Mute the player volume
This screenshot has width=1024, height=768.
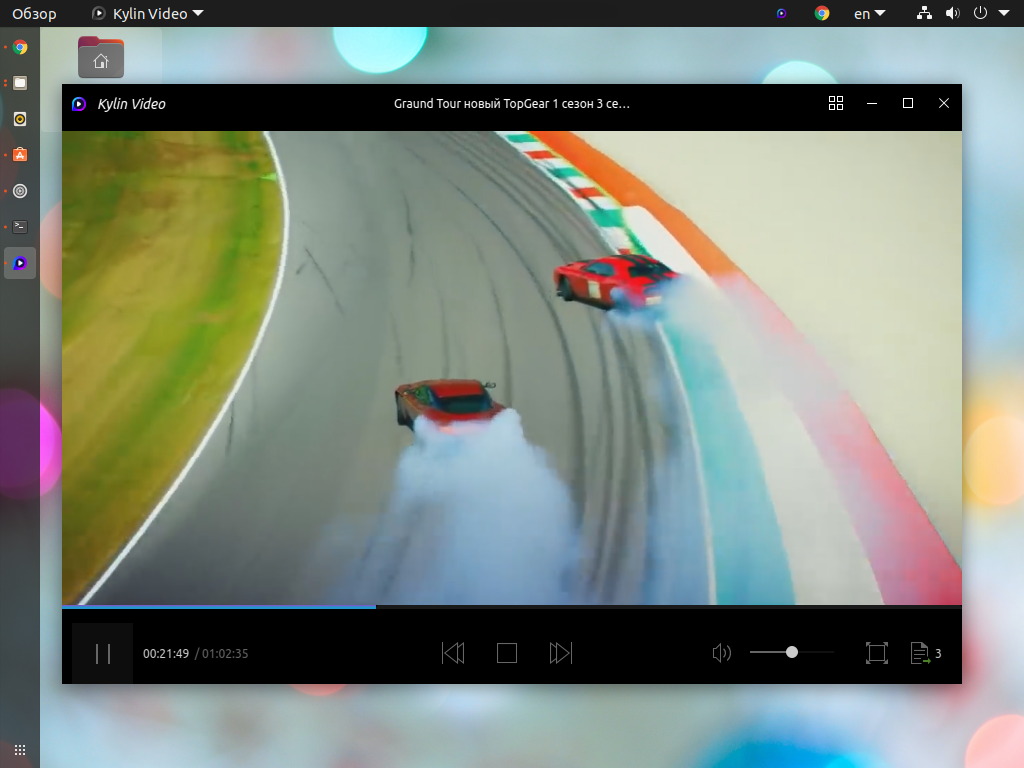[721, 653]
